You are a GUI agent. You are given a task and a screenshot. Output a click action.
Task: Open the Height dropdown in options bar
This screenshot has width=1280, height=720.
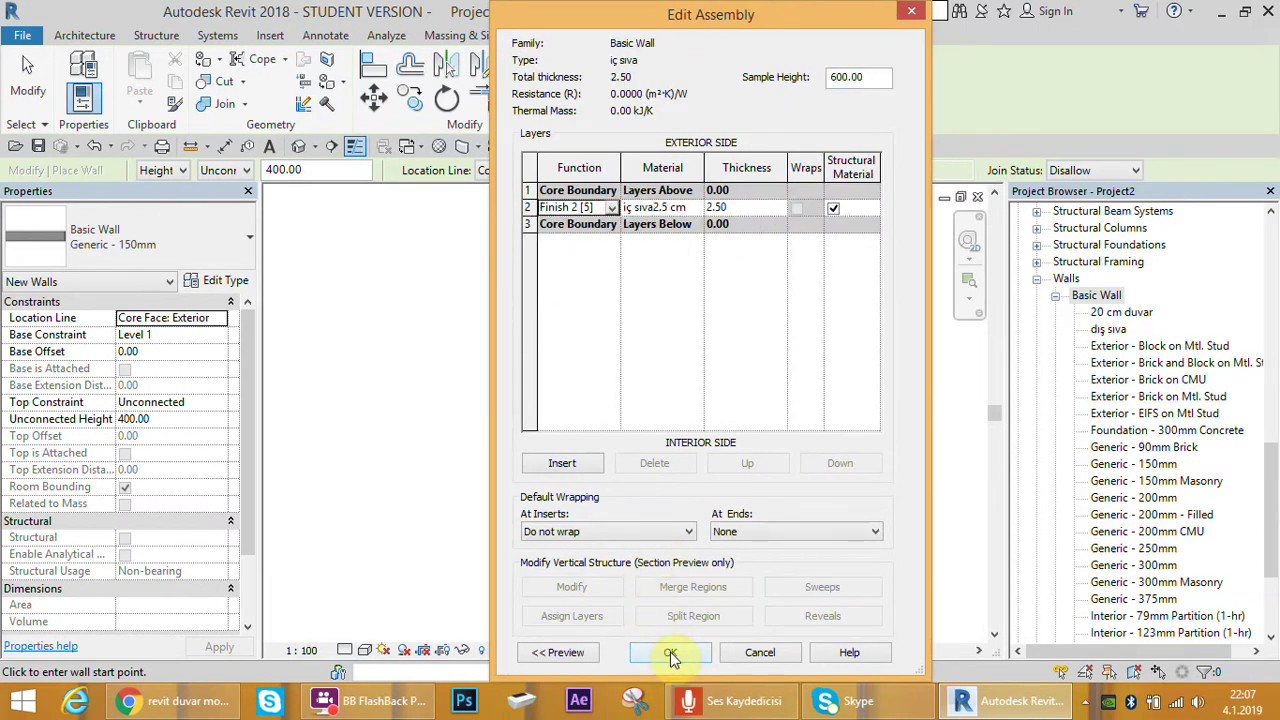[163, 170]
